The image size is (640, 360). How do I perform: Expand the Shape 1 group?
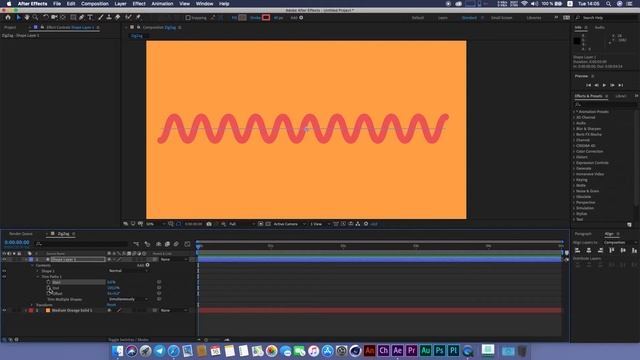tap(38, 271)
